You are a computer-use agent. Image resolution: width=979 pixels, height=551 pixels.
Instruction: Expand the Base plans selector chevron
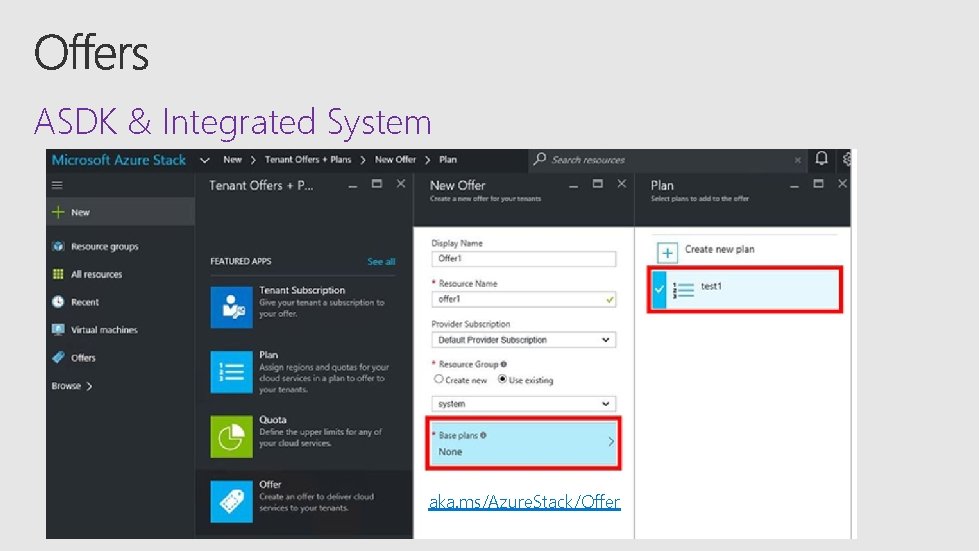(x=611, y=442)
